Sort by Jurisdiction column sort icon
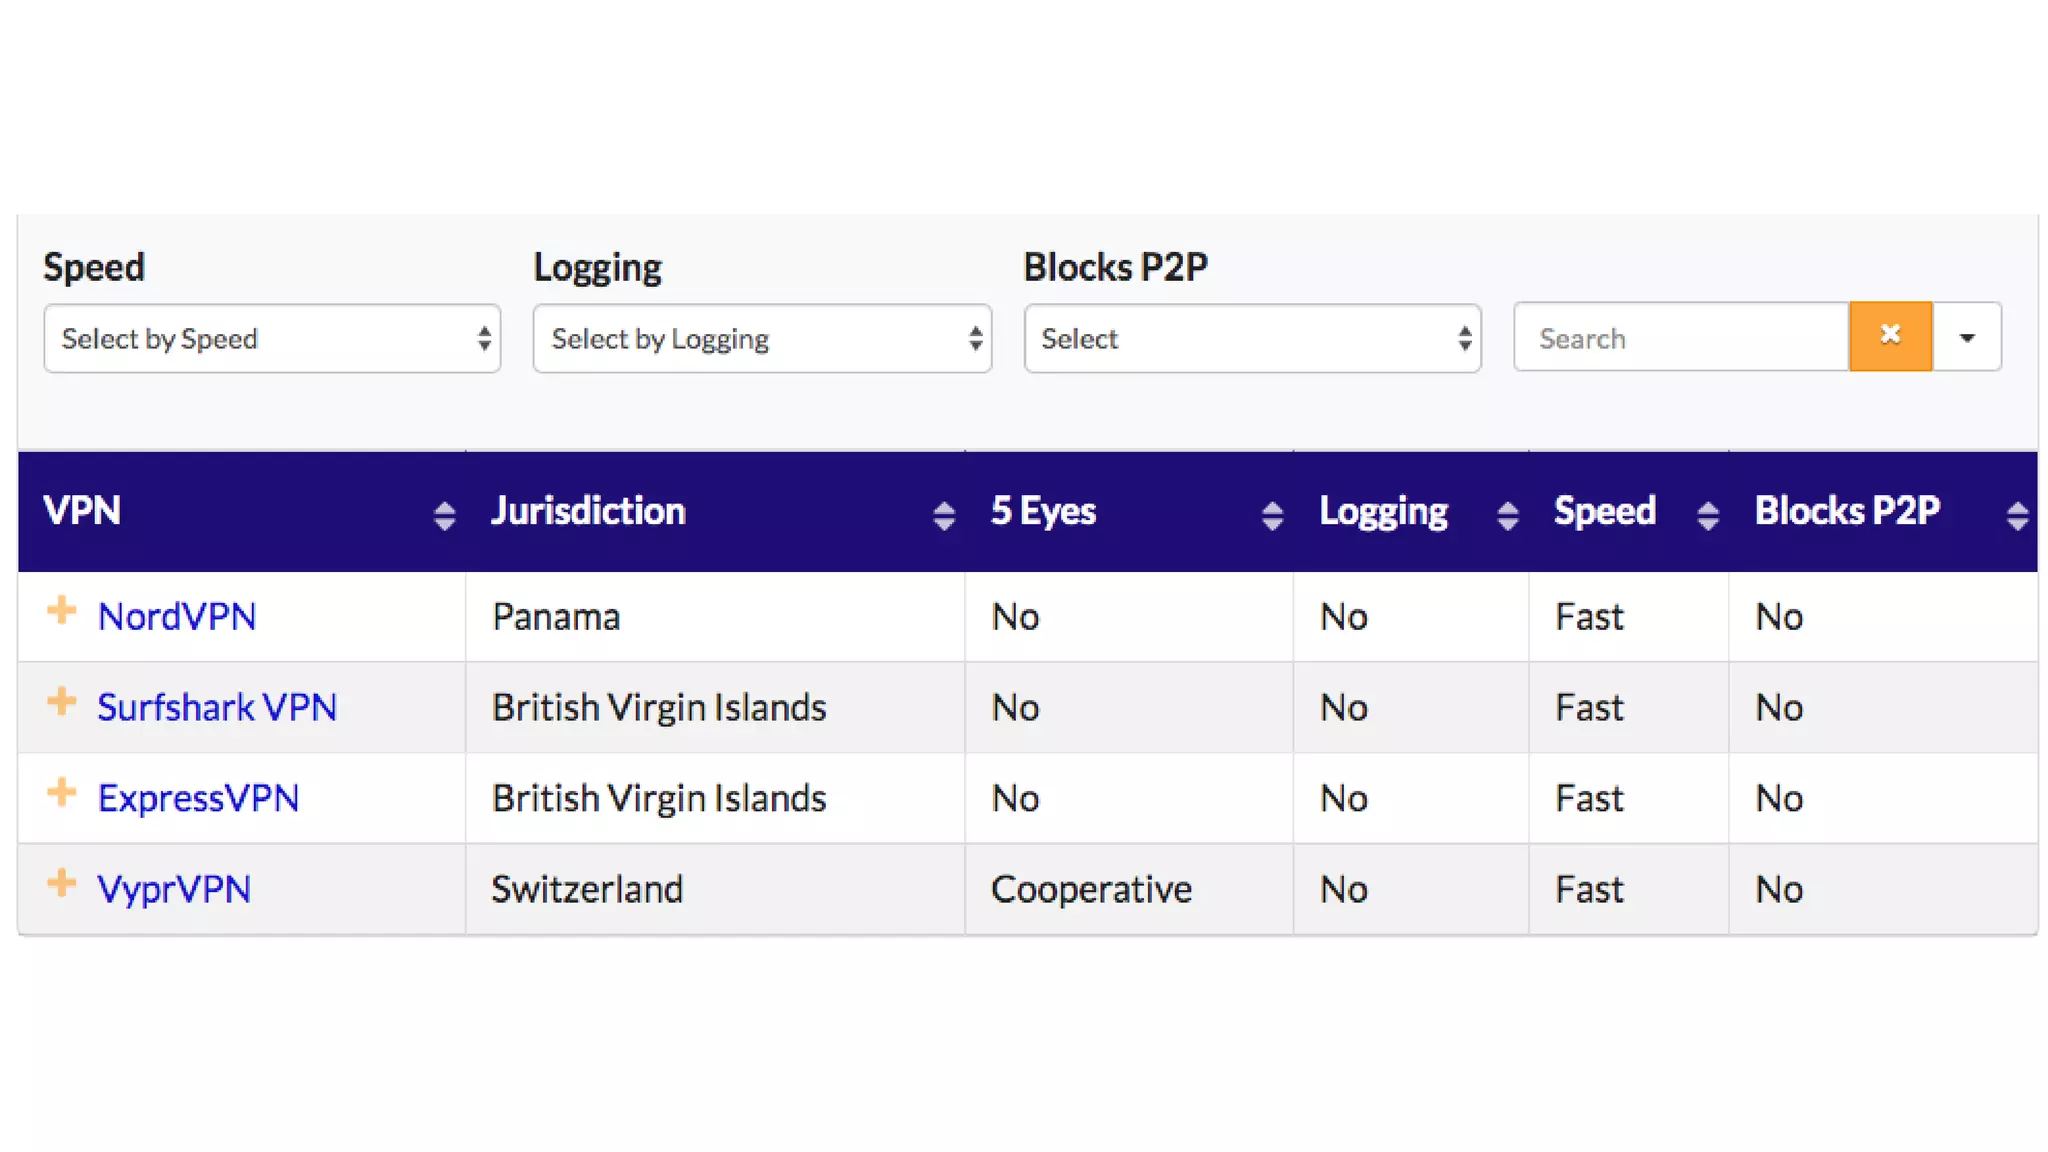Viewport: 2048px width, 1152px height. click(943, 515)
